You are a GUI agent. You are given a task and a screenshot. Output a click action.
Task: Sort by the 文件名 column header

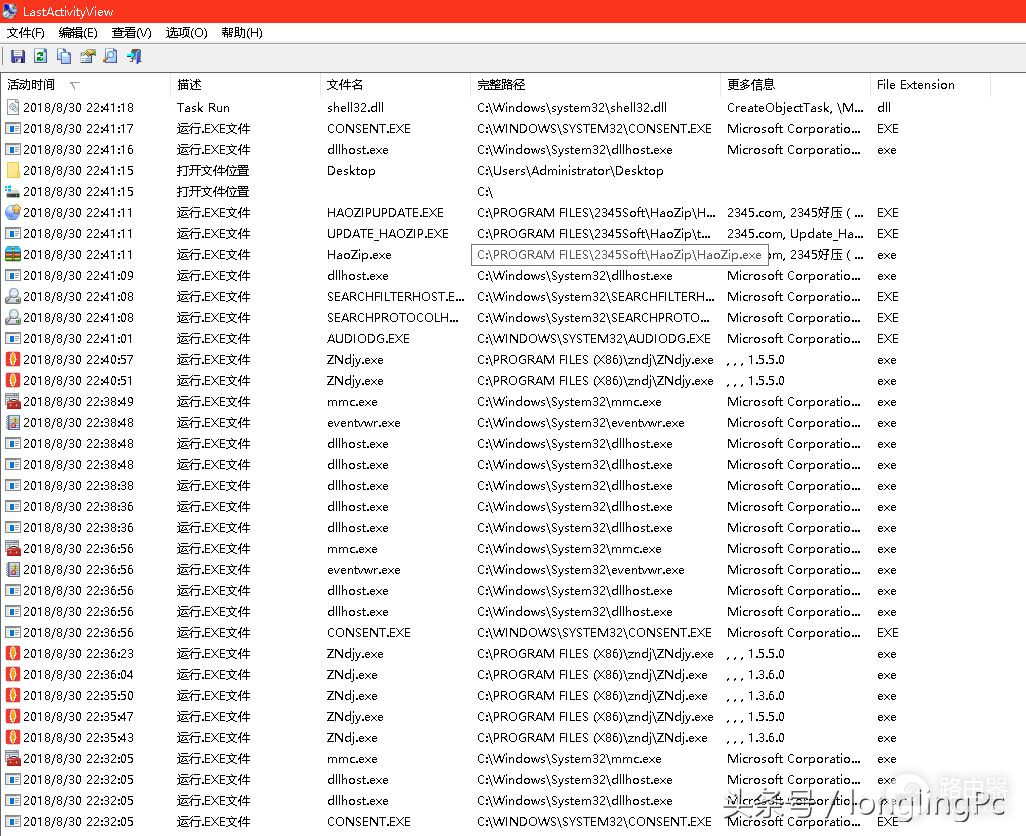coord(345,85)
